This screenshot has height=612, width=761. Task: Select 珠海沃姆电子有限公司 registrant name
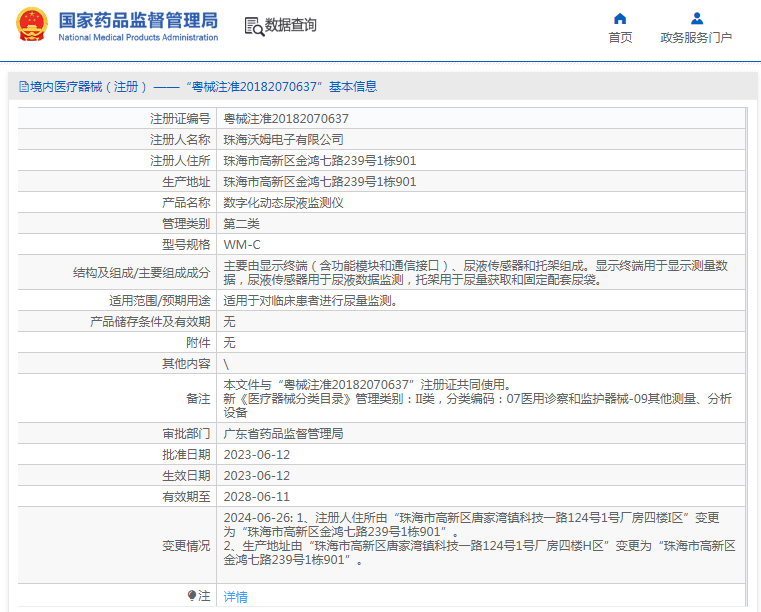click(283, 140)
